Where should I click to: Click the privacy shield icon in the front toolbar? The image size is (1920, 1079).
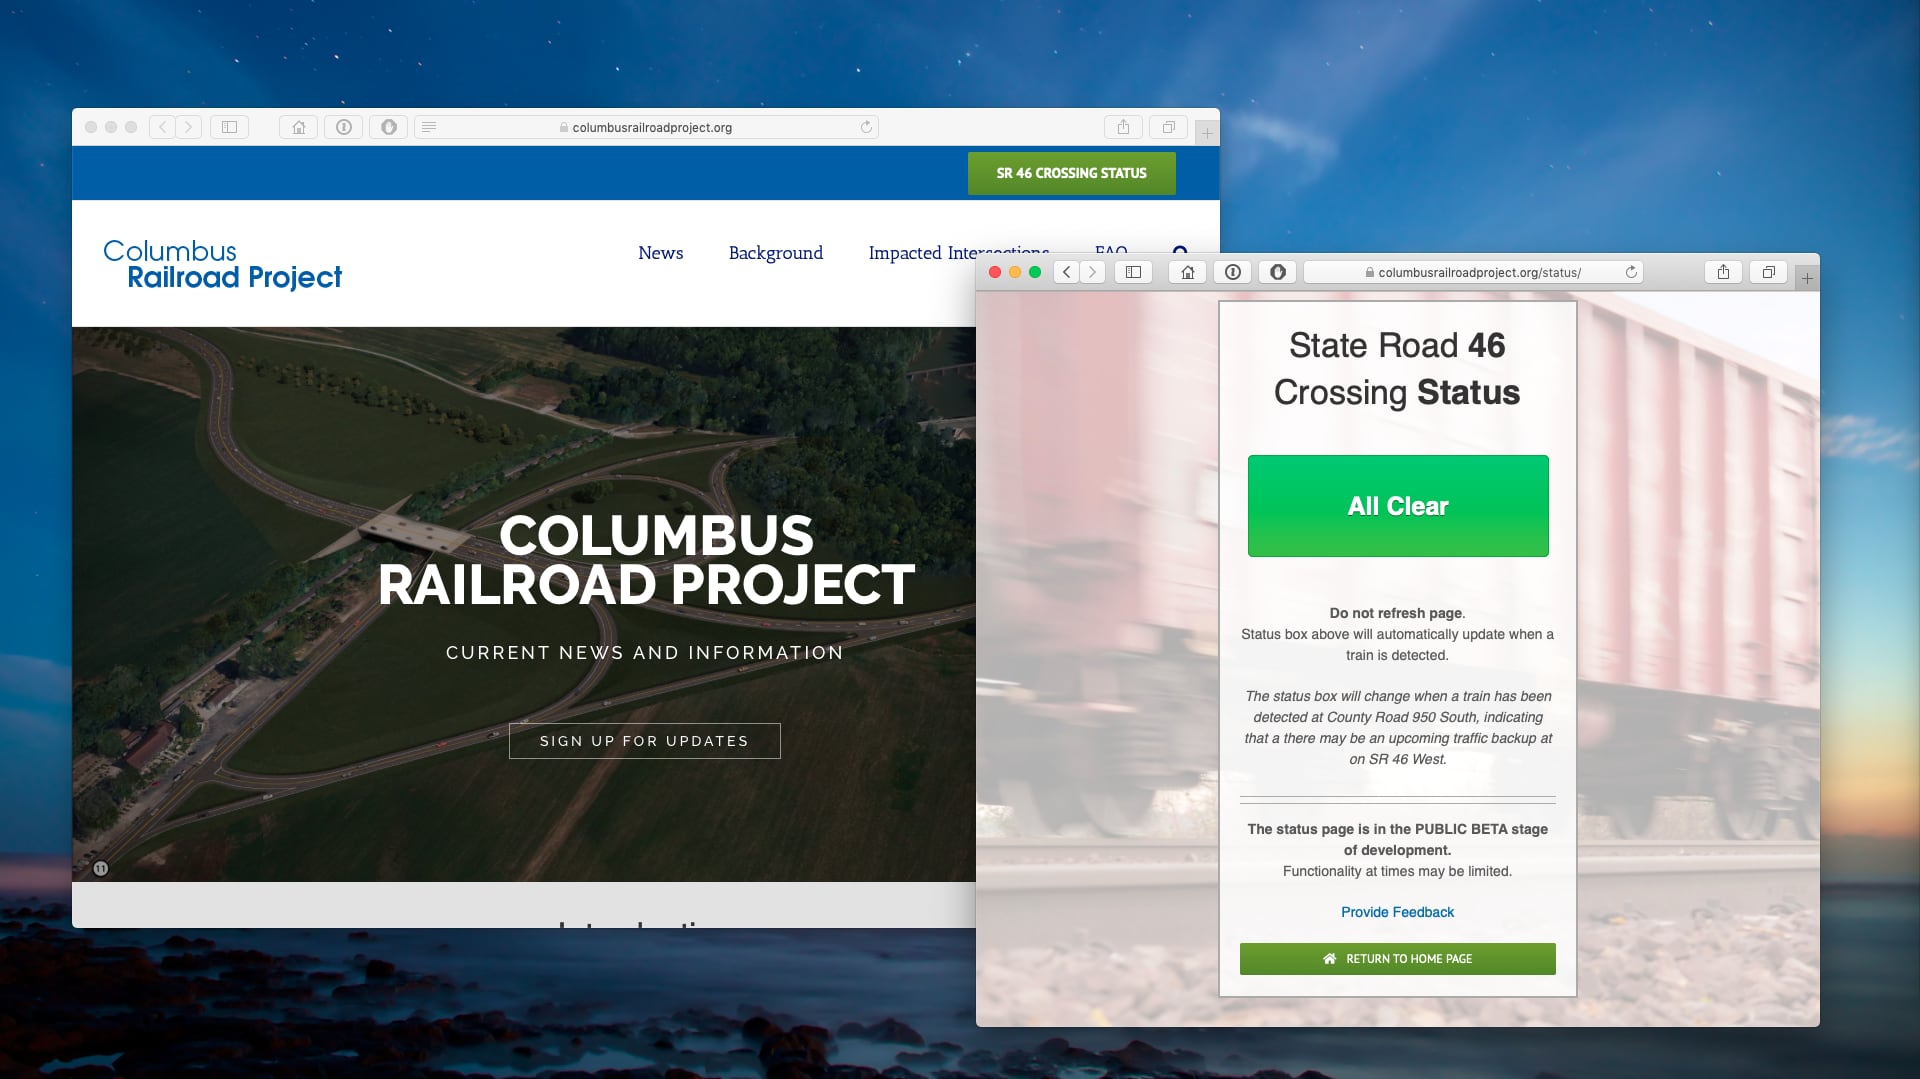pyautogui.click(x=1277, y=272)
